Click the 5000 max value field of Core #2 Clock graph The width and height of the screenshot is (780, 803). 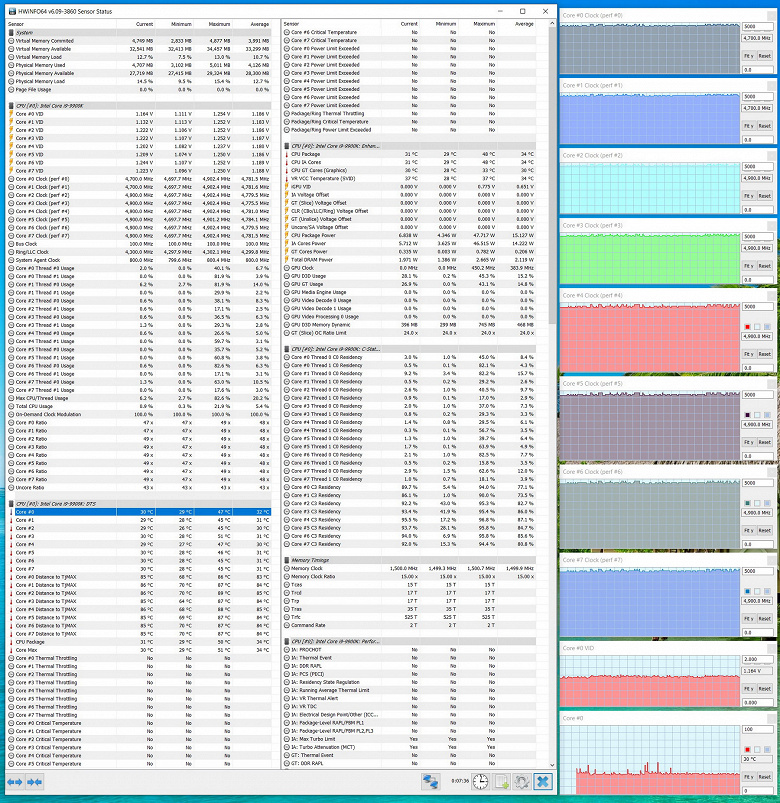[x=757, y=166]
